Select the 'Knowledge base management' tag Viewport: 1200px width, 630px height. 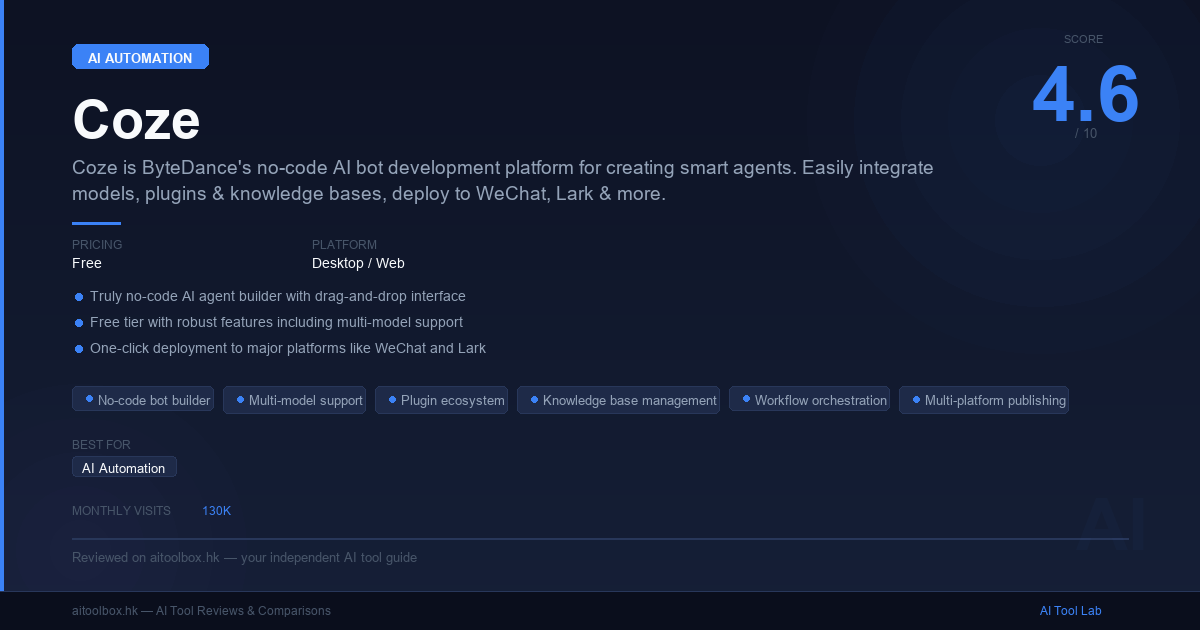click(x=618, y=400)
